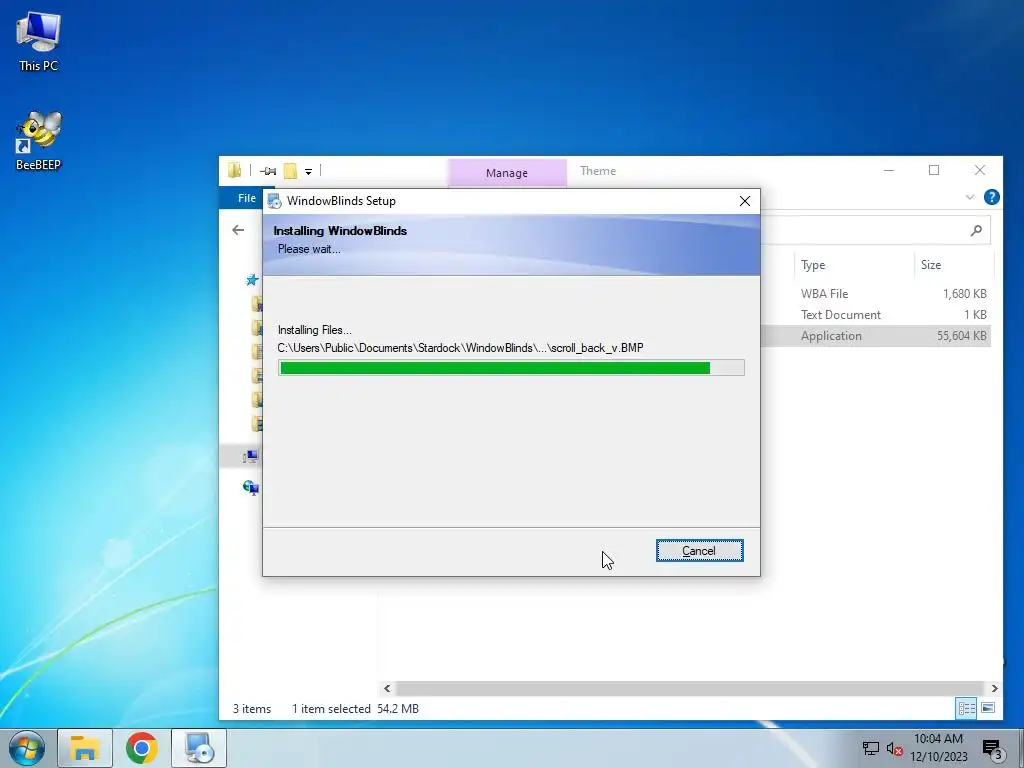Screen dimensions: 1024x768
Task: Close the WindowBlinds Setup dialog
Action: [744, 201]
